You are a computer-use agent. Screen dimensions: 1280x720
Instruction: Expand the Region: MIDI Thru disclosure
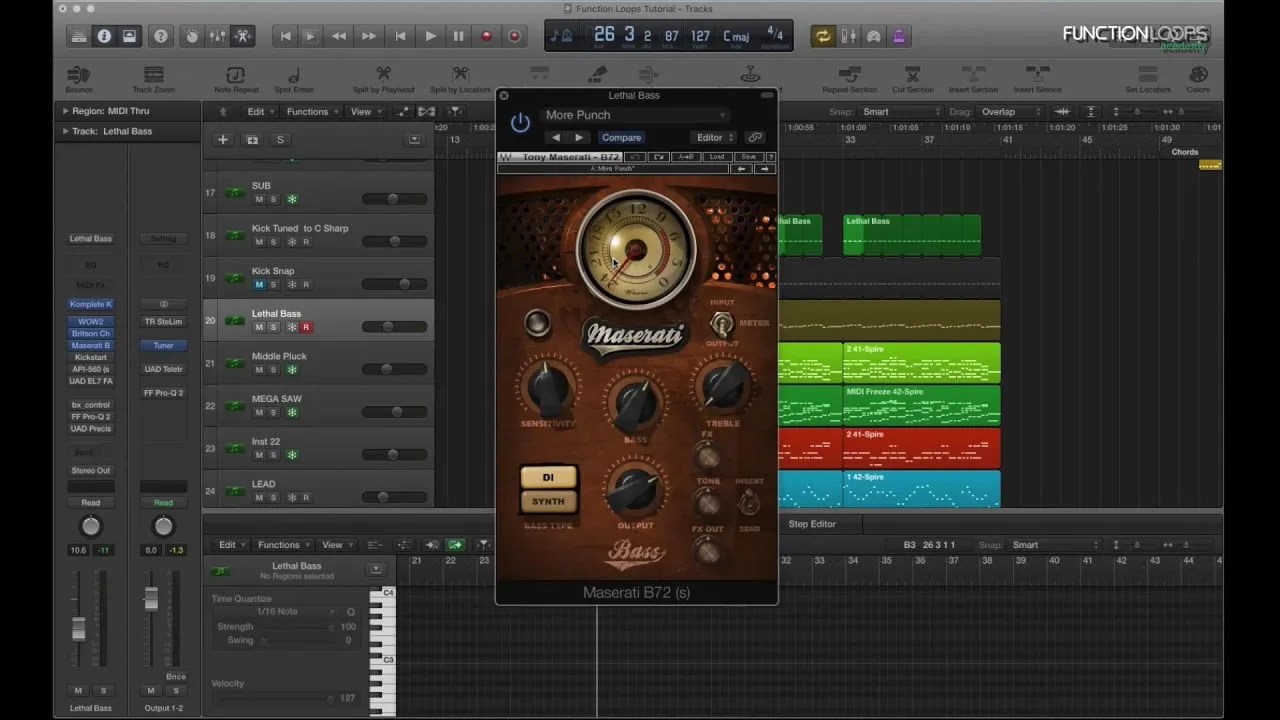pyautogui.click(x=66, y=111)
